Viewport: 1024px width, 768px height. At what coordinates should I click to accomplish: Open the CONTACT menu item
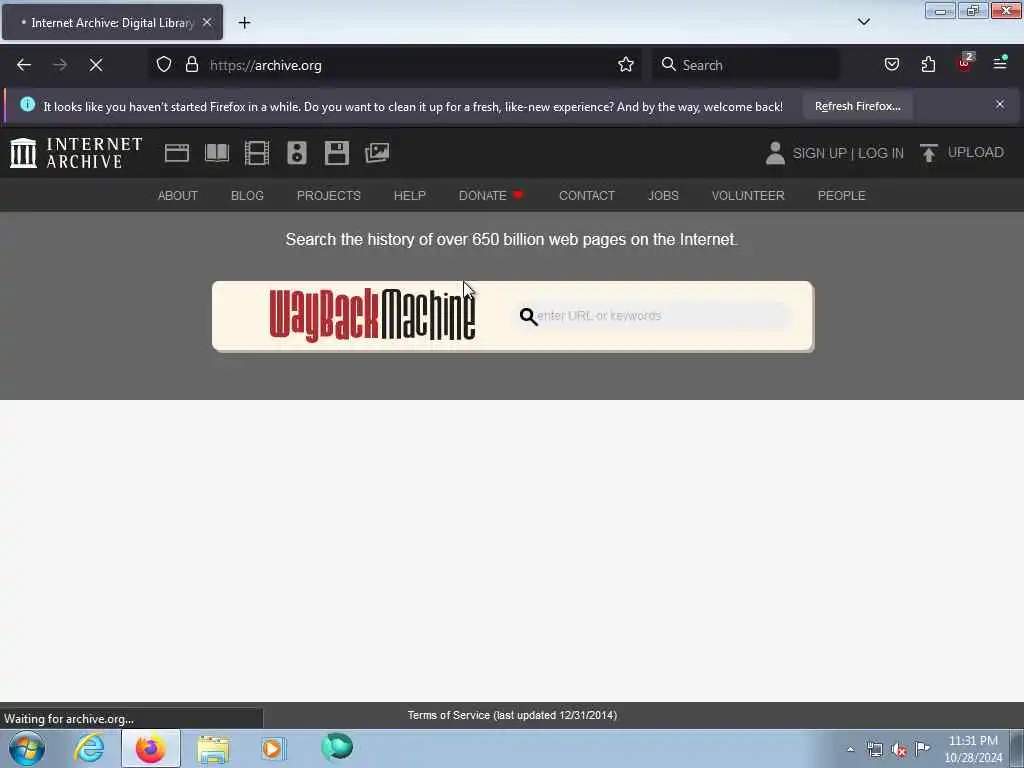click(586, 195)
